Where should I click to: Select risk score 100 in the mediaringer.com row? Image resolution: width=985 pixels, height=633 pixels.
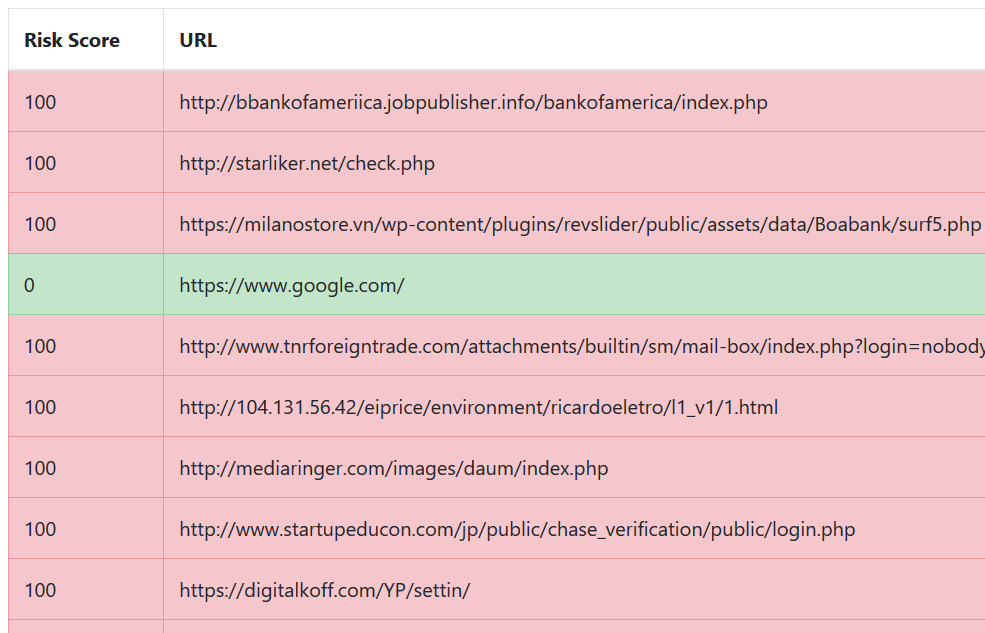coord(85,467)
